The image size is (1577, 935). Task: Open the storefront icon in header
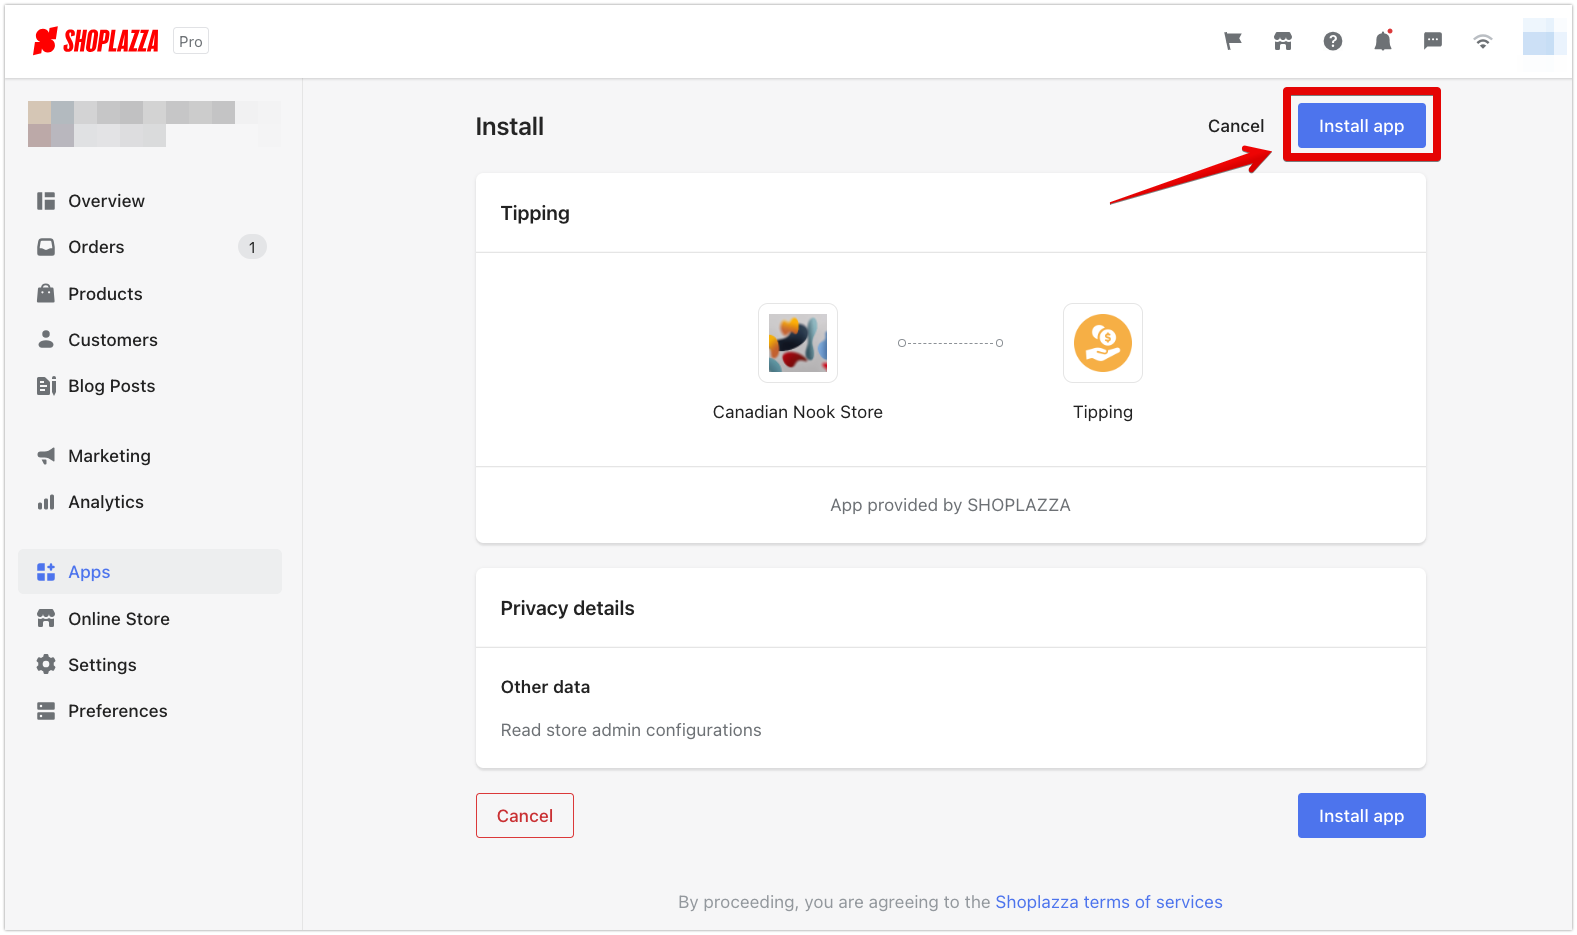1283,41
